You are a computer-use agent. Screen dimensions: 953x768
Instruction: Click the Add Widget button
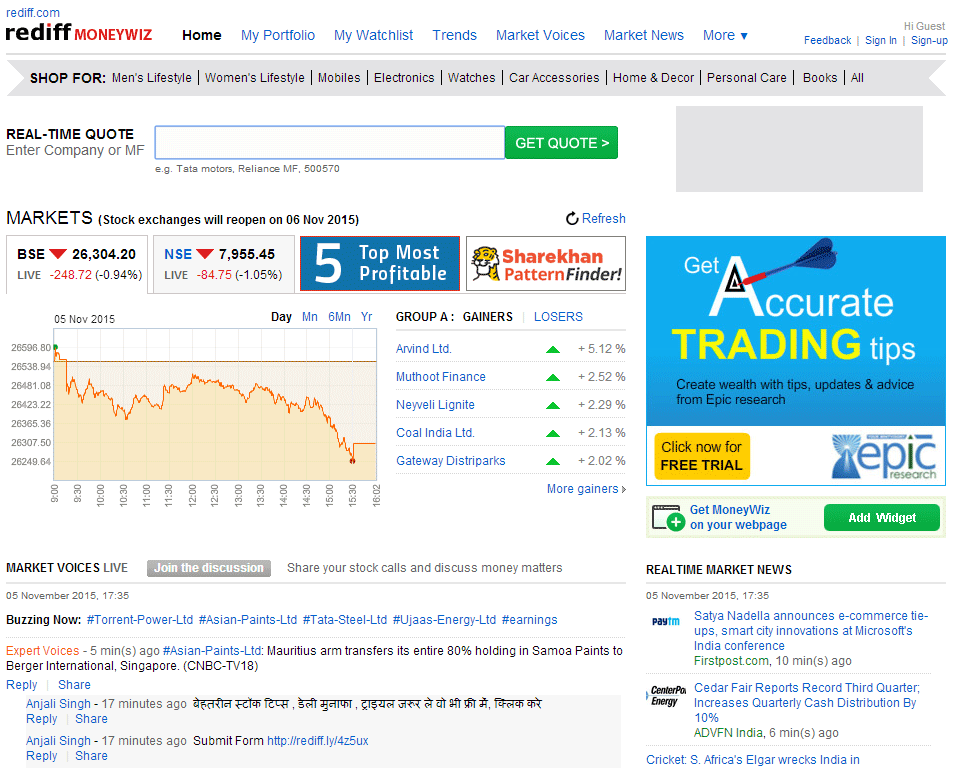(882, 518)
